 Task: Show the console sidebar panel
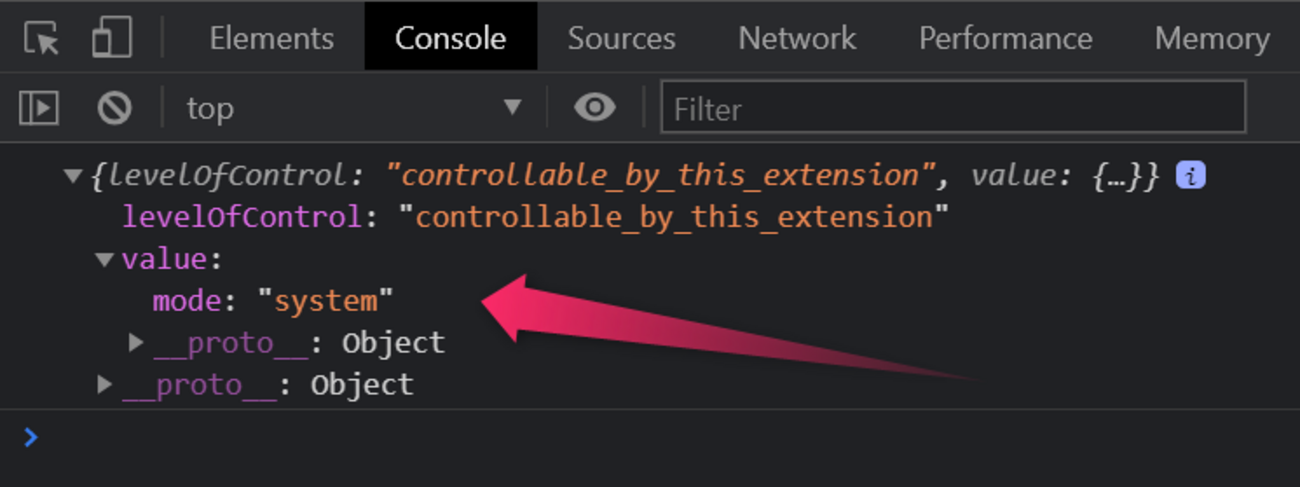(39, 107)
